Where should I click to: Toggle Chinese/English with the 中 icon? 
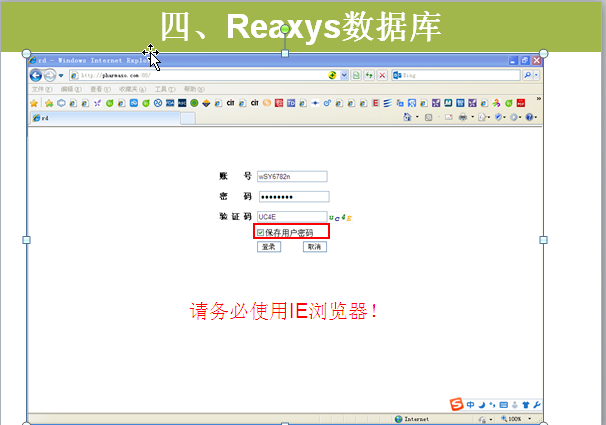click(x=470, y=405)
